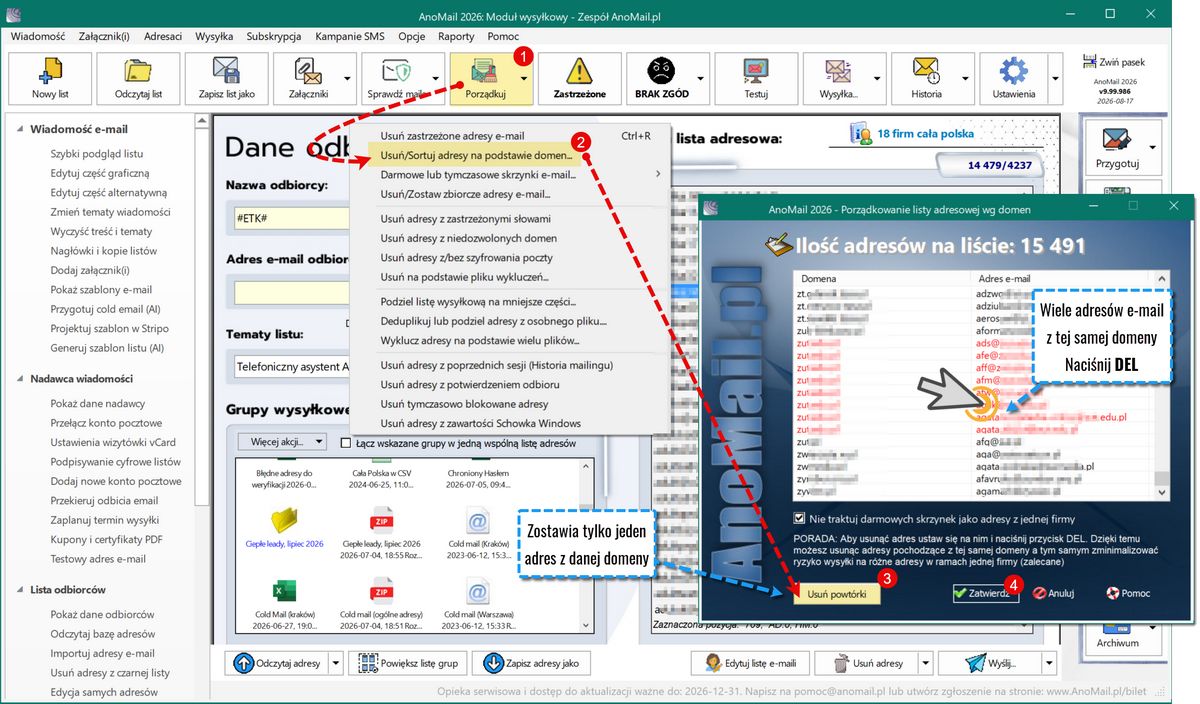Click Powiększ listę grup button
Viewport: 1200px width, 704px height.
coord(406,663)
